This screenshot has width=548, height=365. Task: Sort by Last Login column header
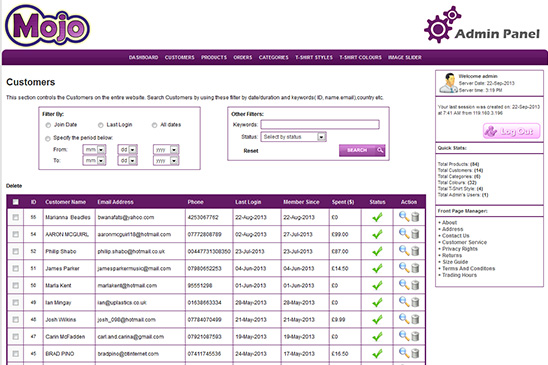pos(248,202)
